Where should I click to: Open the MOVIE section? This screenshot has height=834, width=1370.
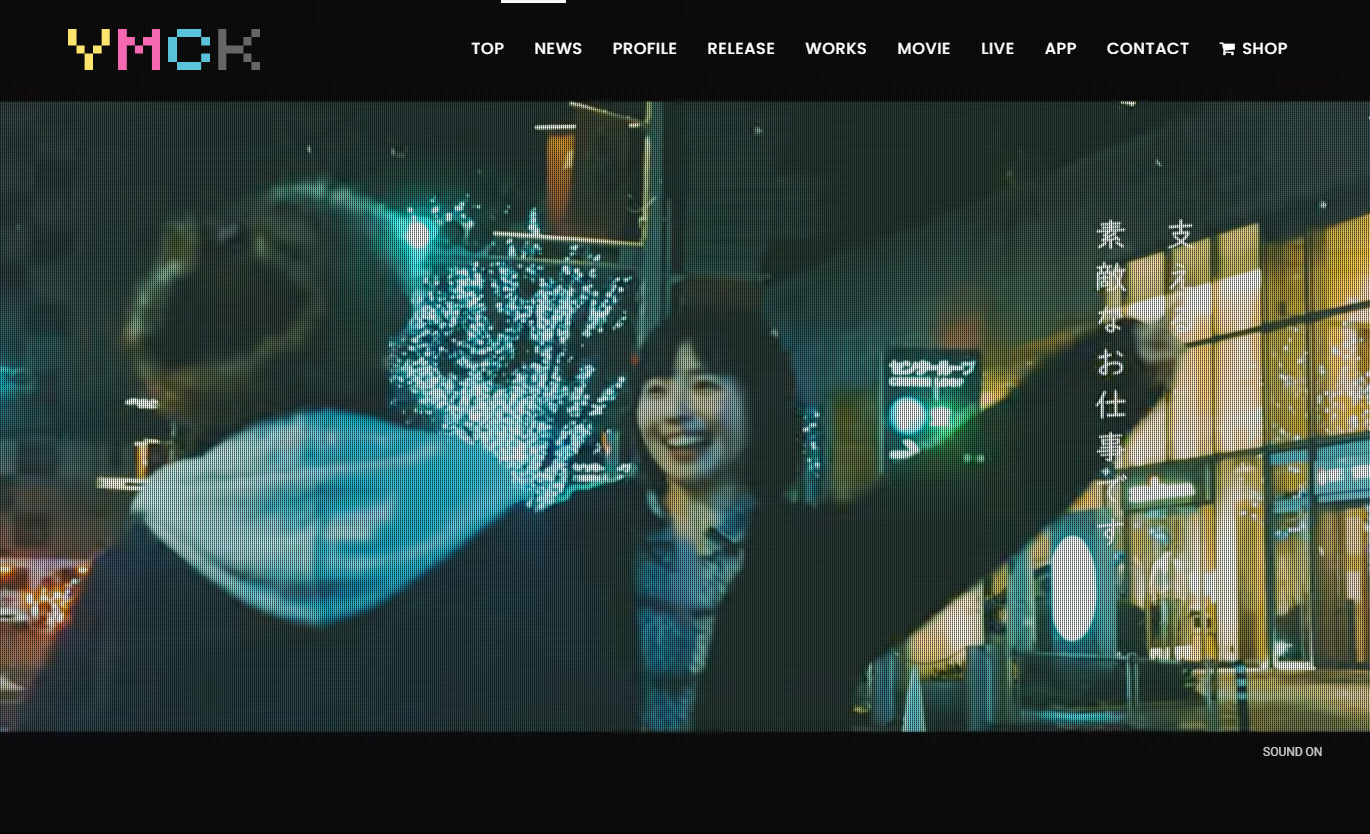pos(923,49)
